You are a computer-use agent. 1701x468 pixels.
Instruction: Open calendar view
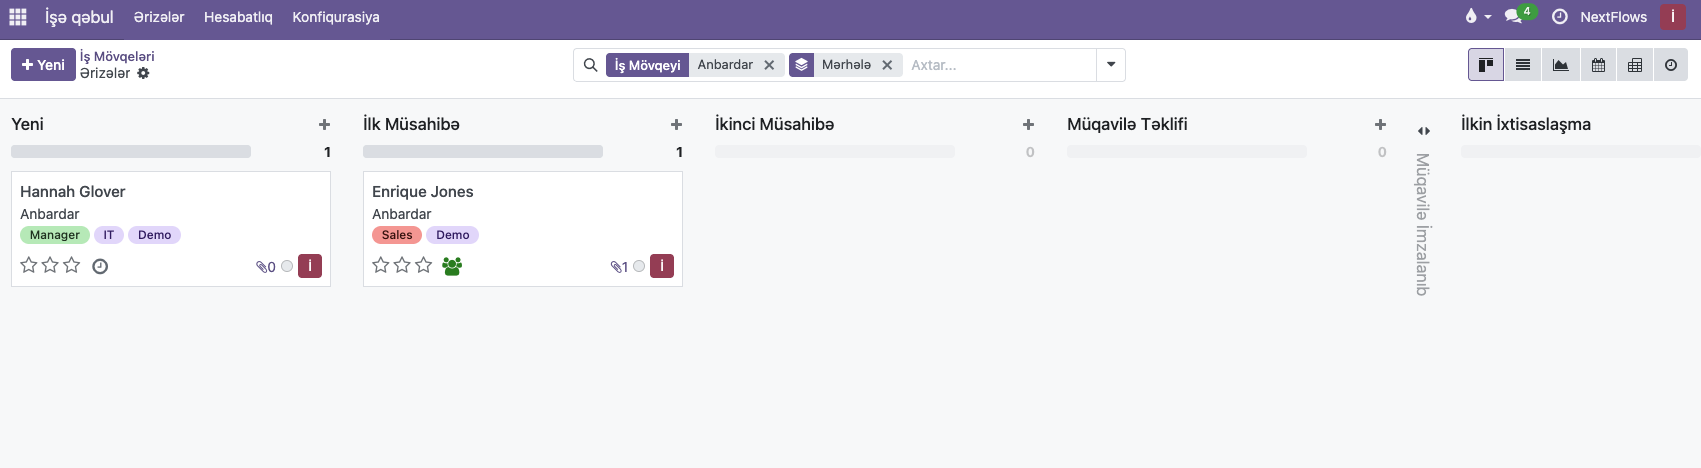click(x=1598, y=65)
